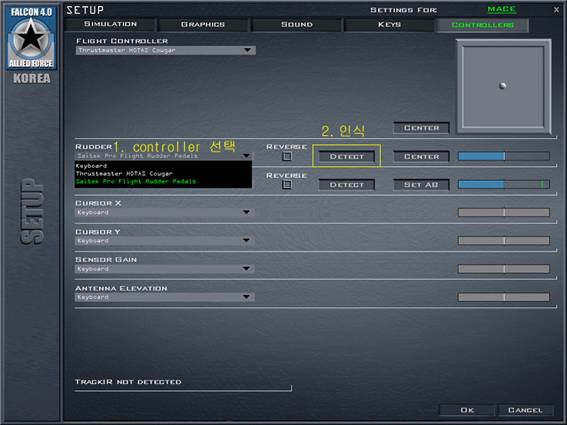The height and width of the screenshot is (425, 567).
Task: Toggle the second Reverse checkbox below Rudder
Action: (x=287, y=185)
